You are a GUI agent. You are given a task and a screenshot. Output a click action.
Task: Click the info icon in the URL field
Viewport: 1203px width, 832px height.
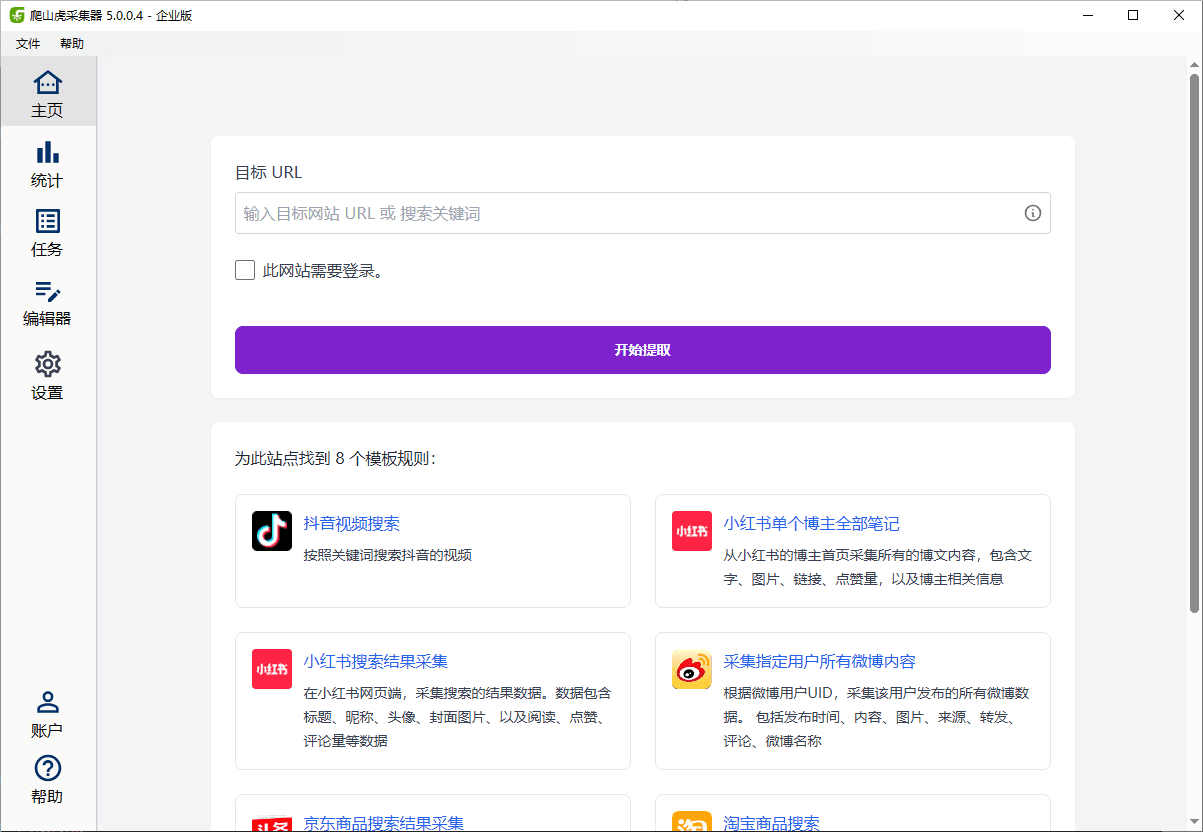(x=1033, y=213)
